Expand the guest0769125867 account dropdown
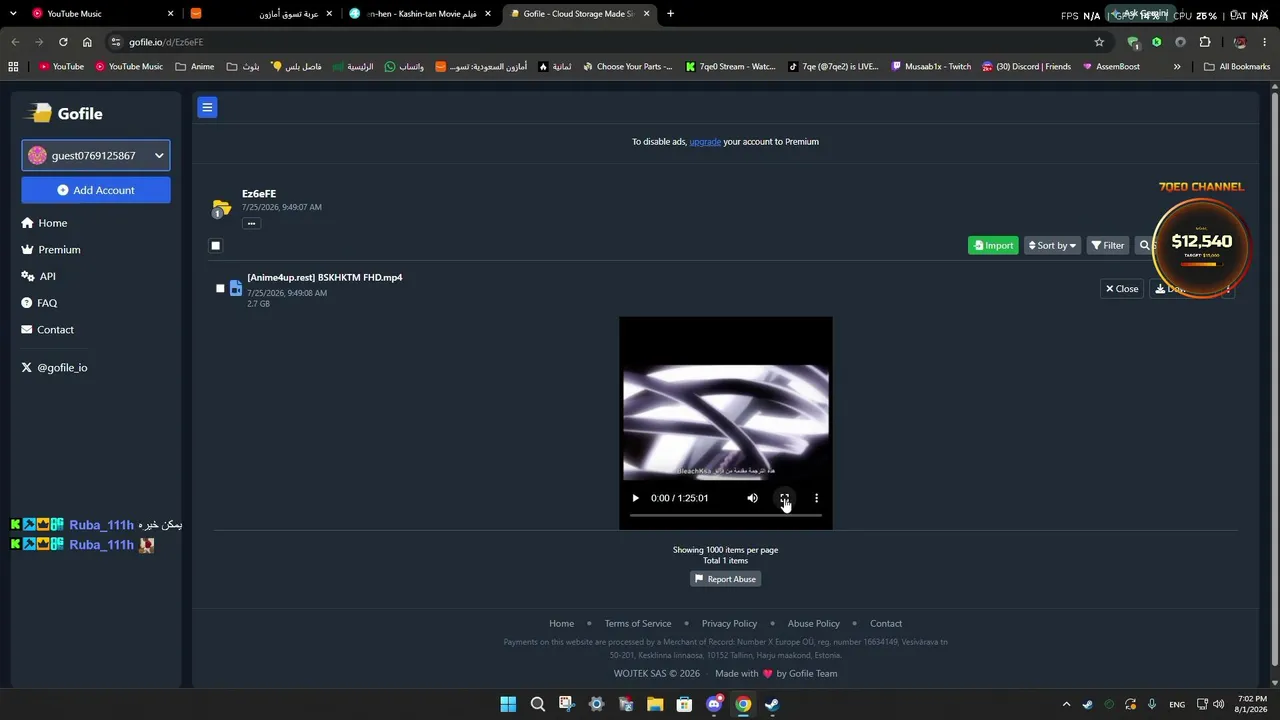Viewport: 1280px width, 720px height. [96, 155]
